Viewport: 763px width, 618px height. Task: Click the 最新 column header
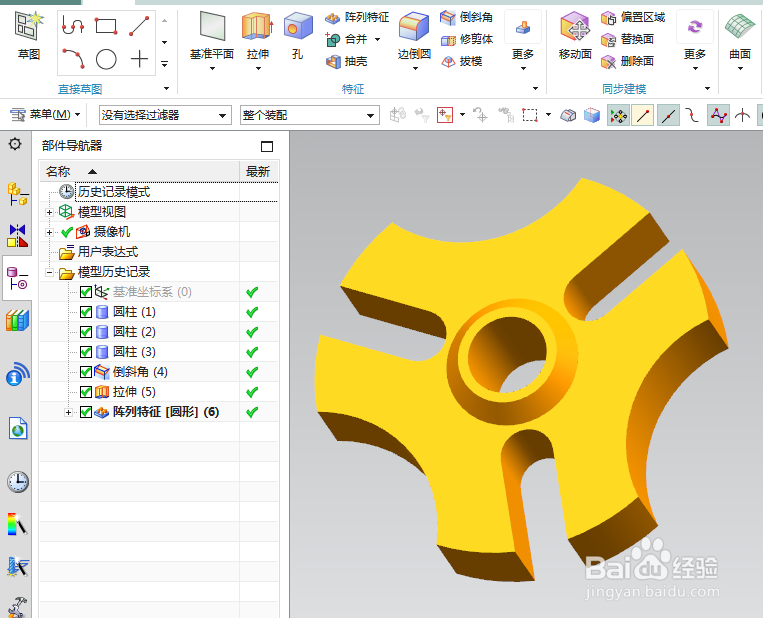tap(258, 171)
